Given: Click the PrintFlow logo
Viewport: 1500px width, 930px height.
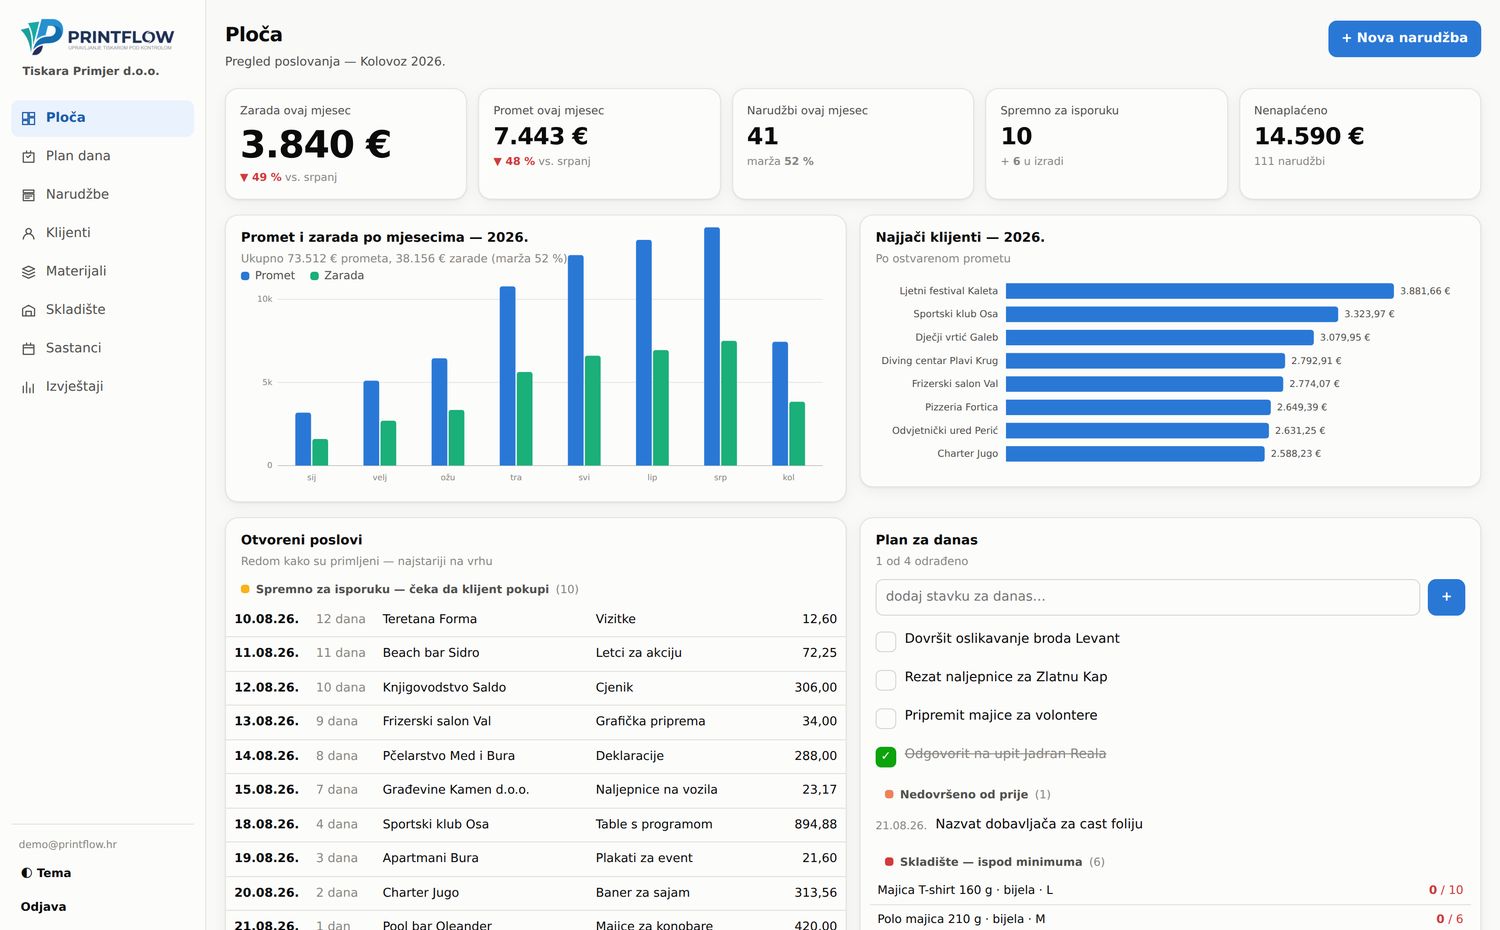Looking at the screenshot, I should [98, 37].
